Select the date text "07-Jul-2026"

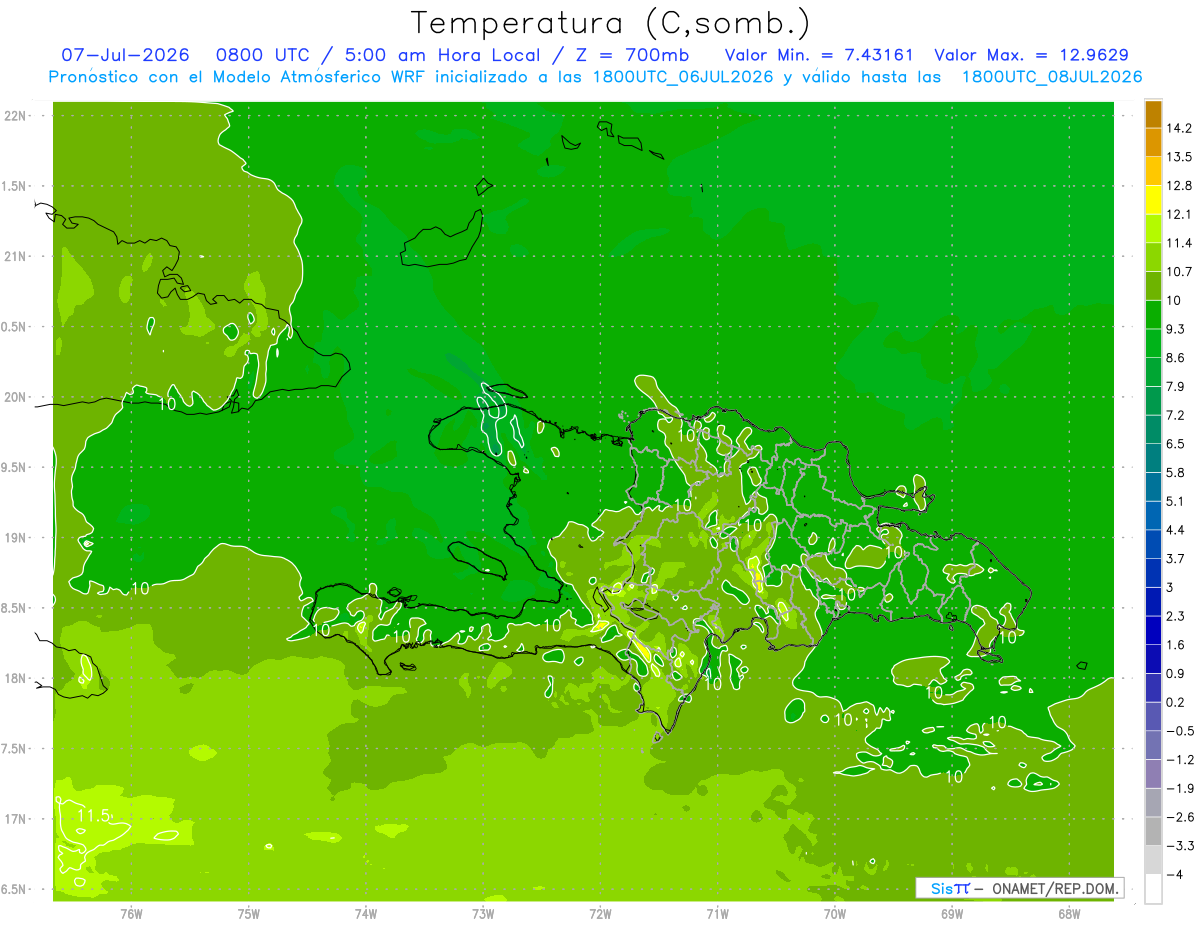tap(125, 55)
